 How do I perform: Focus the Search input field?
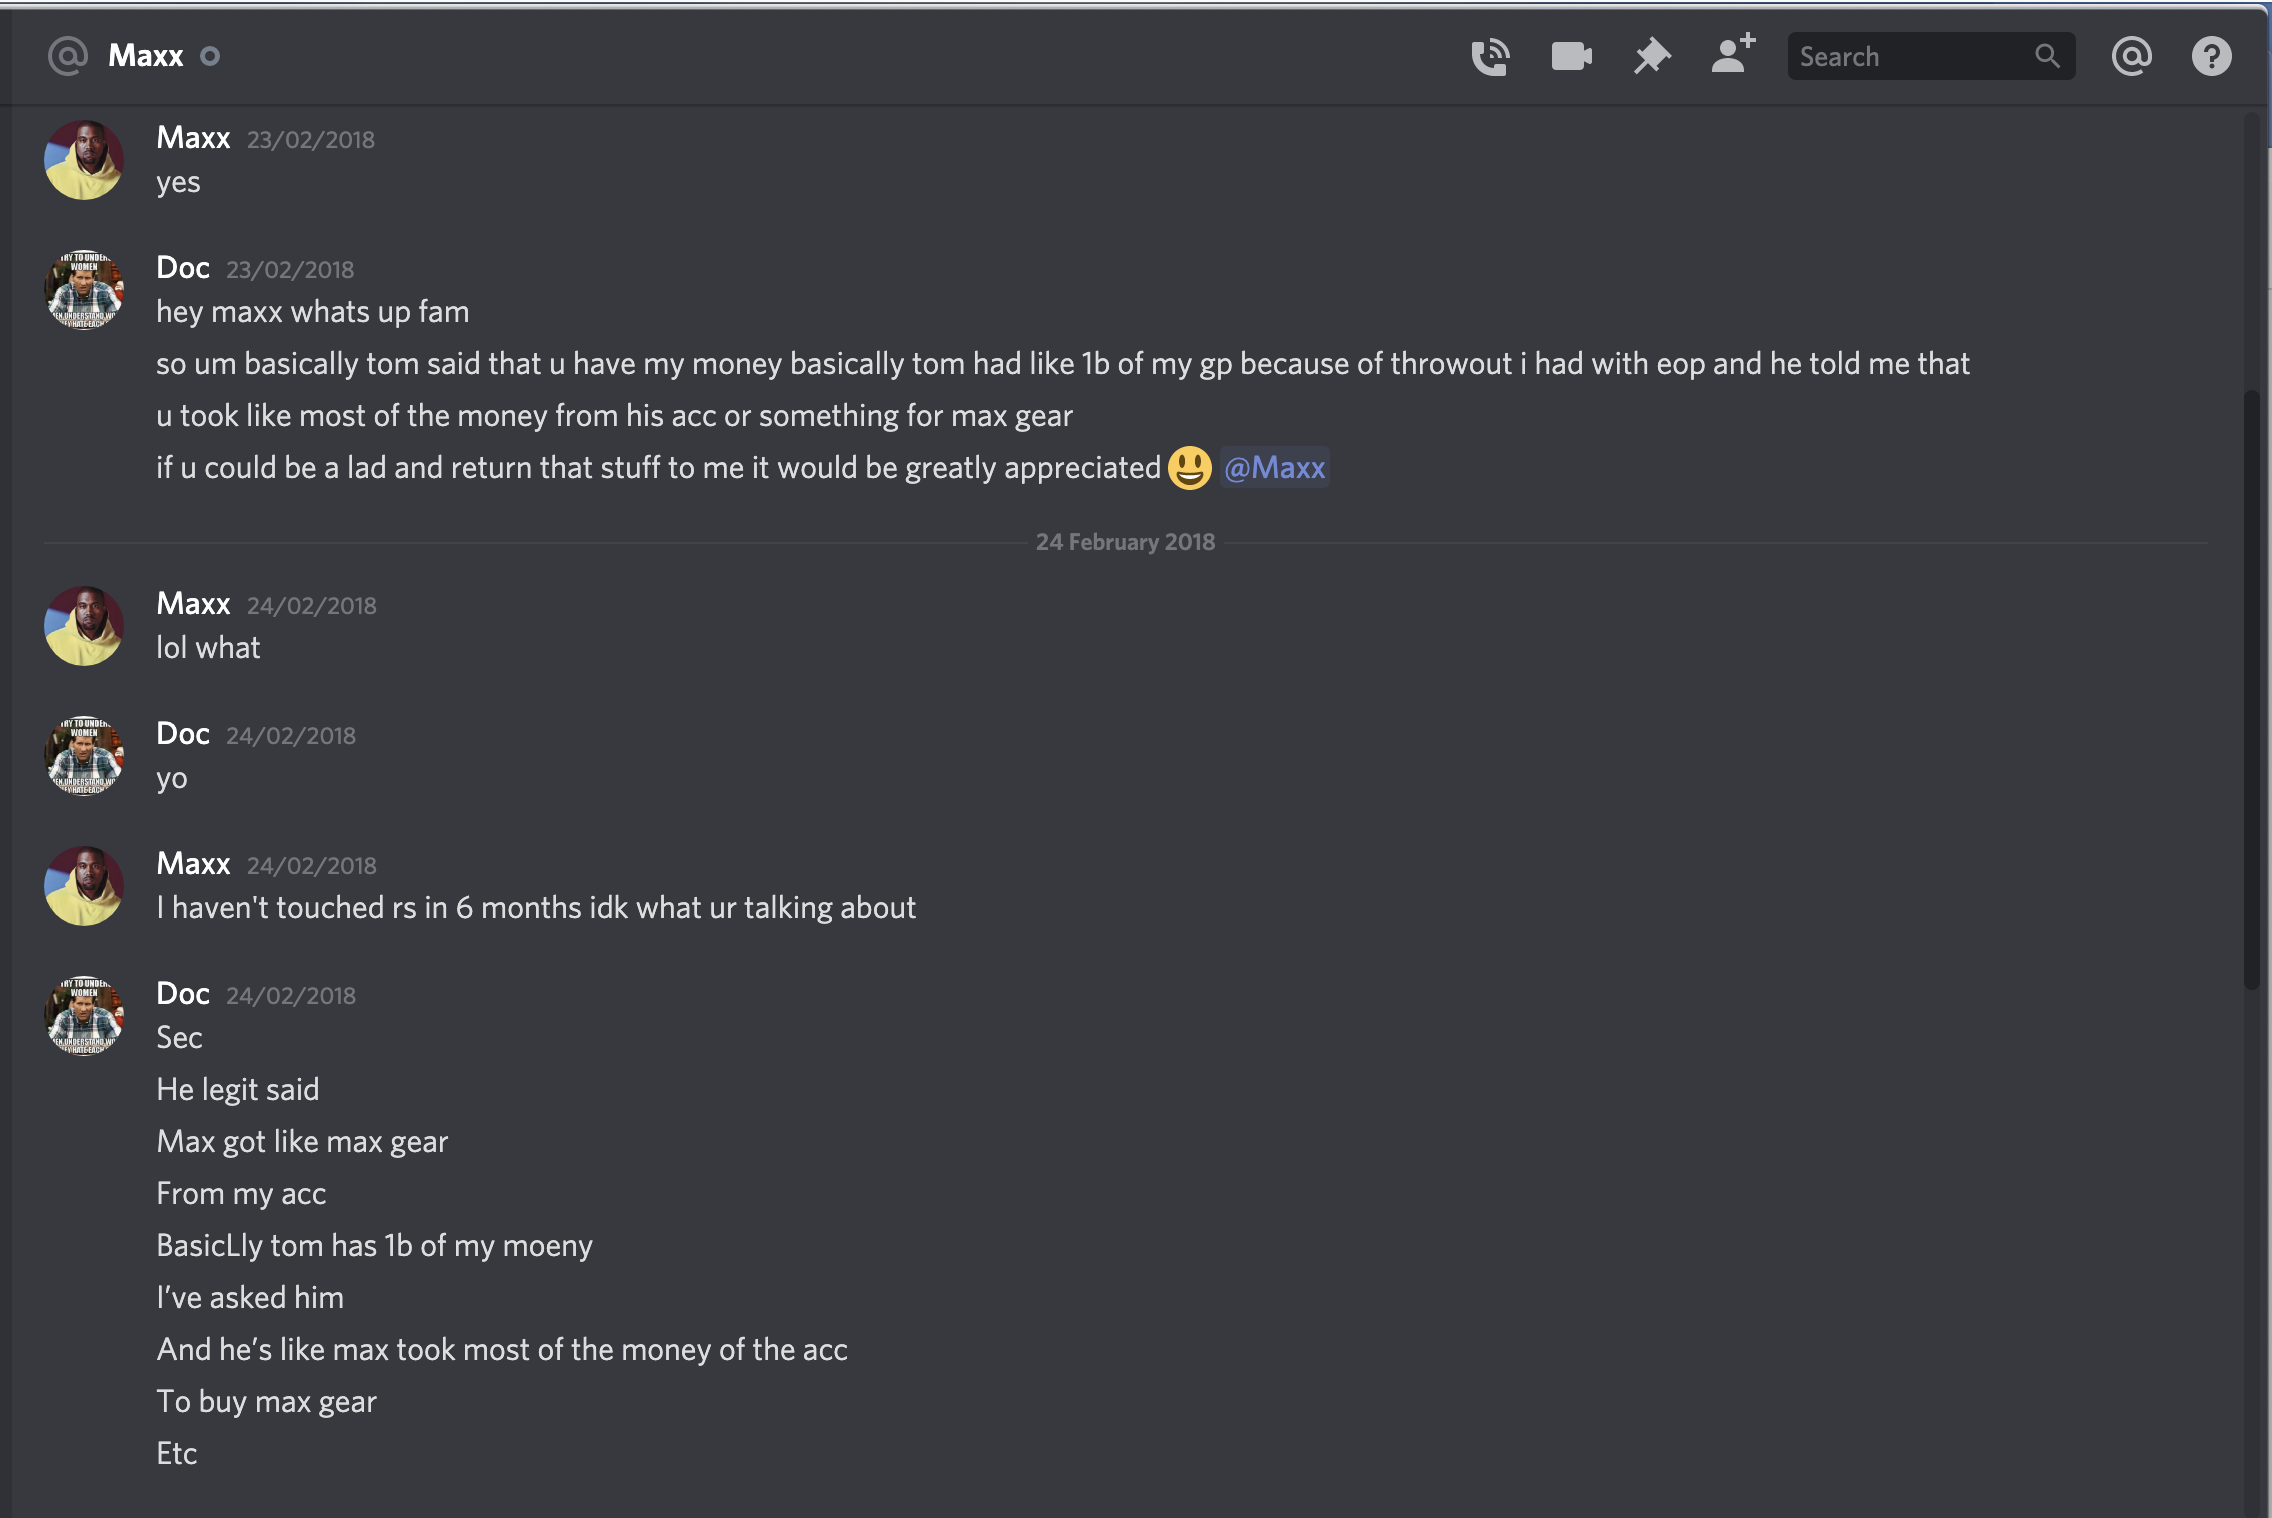pos(1930,56)
